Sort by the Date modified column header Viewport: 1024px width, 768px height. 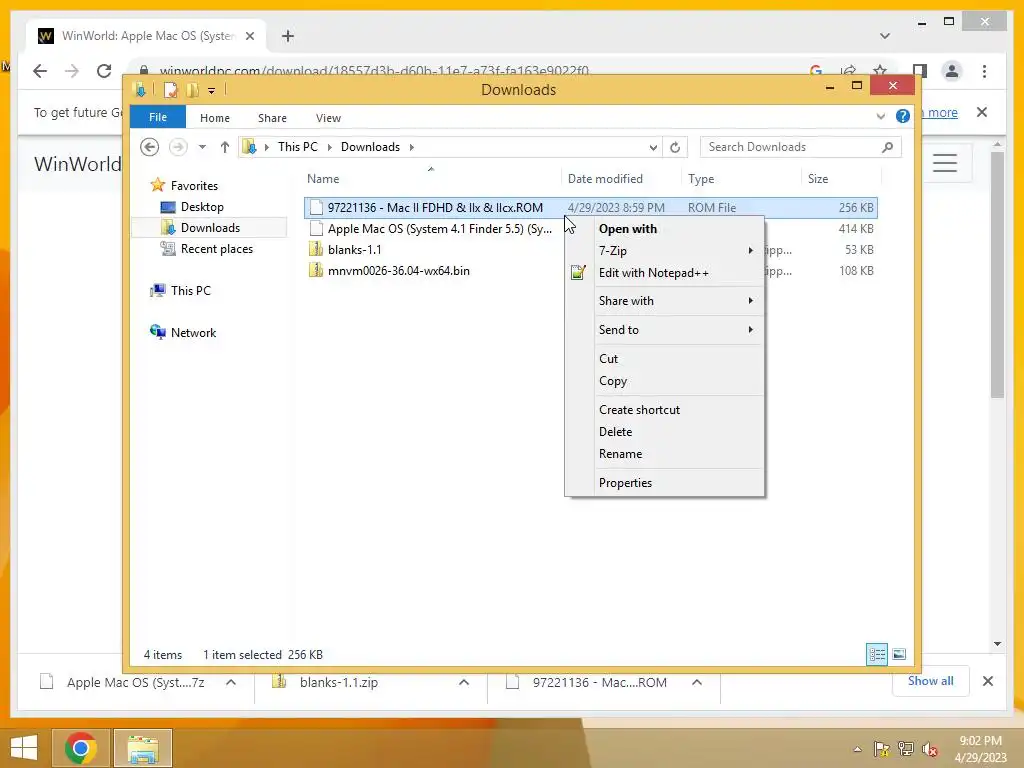pyautogui.click(x=620, y=179)
